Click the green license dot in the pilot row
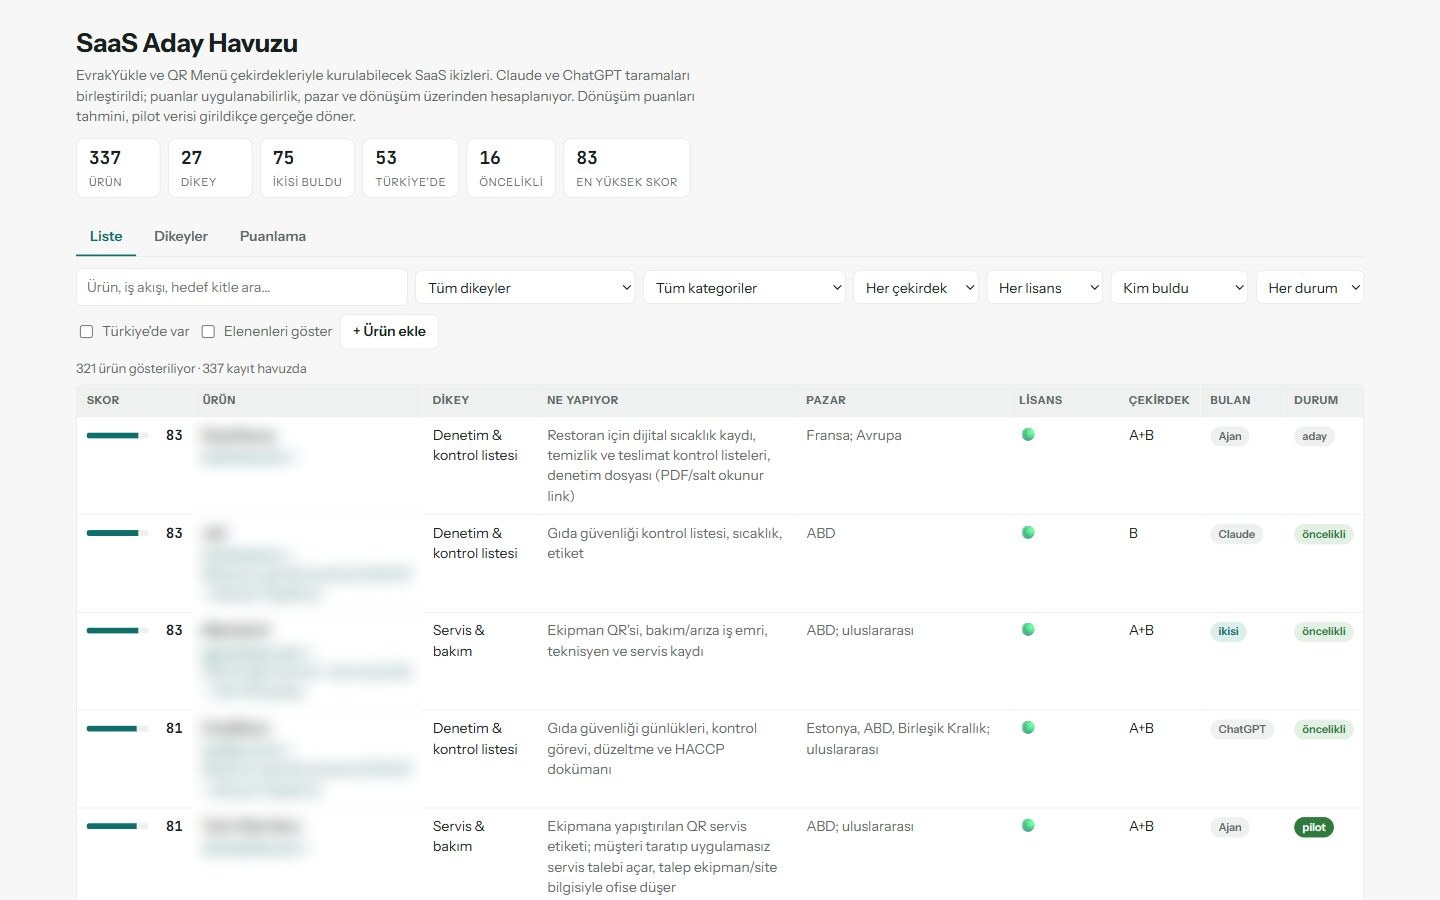The height and width of the screenshot is (900, 1440). [1028, 826]
